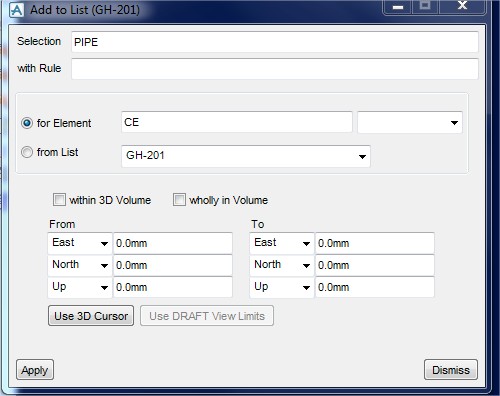Minimize the Add to List window

(398, 6)
